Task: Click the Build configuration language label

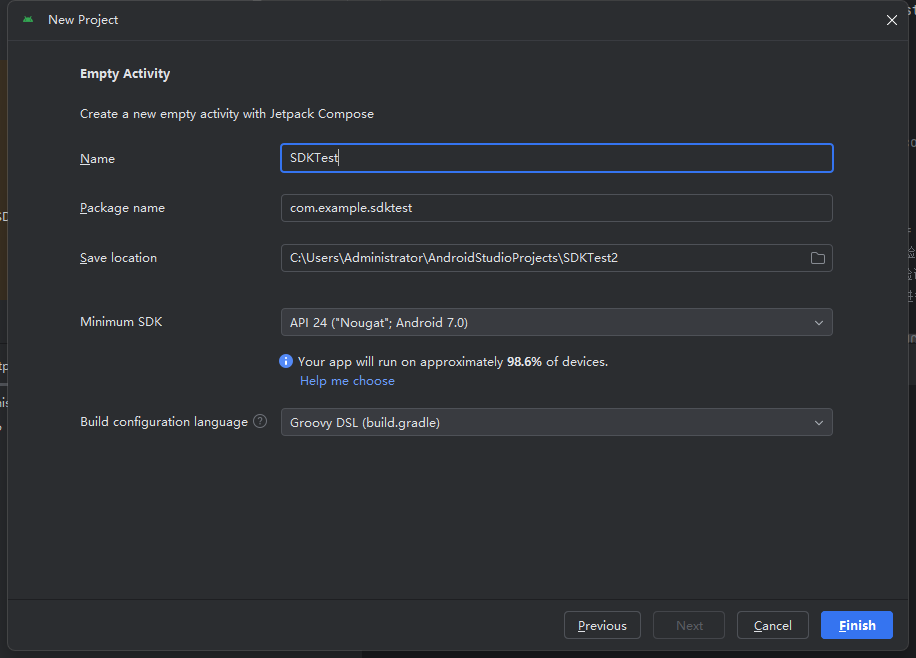Action: (x=164, y=422)
